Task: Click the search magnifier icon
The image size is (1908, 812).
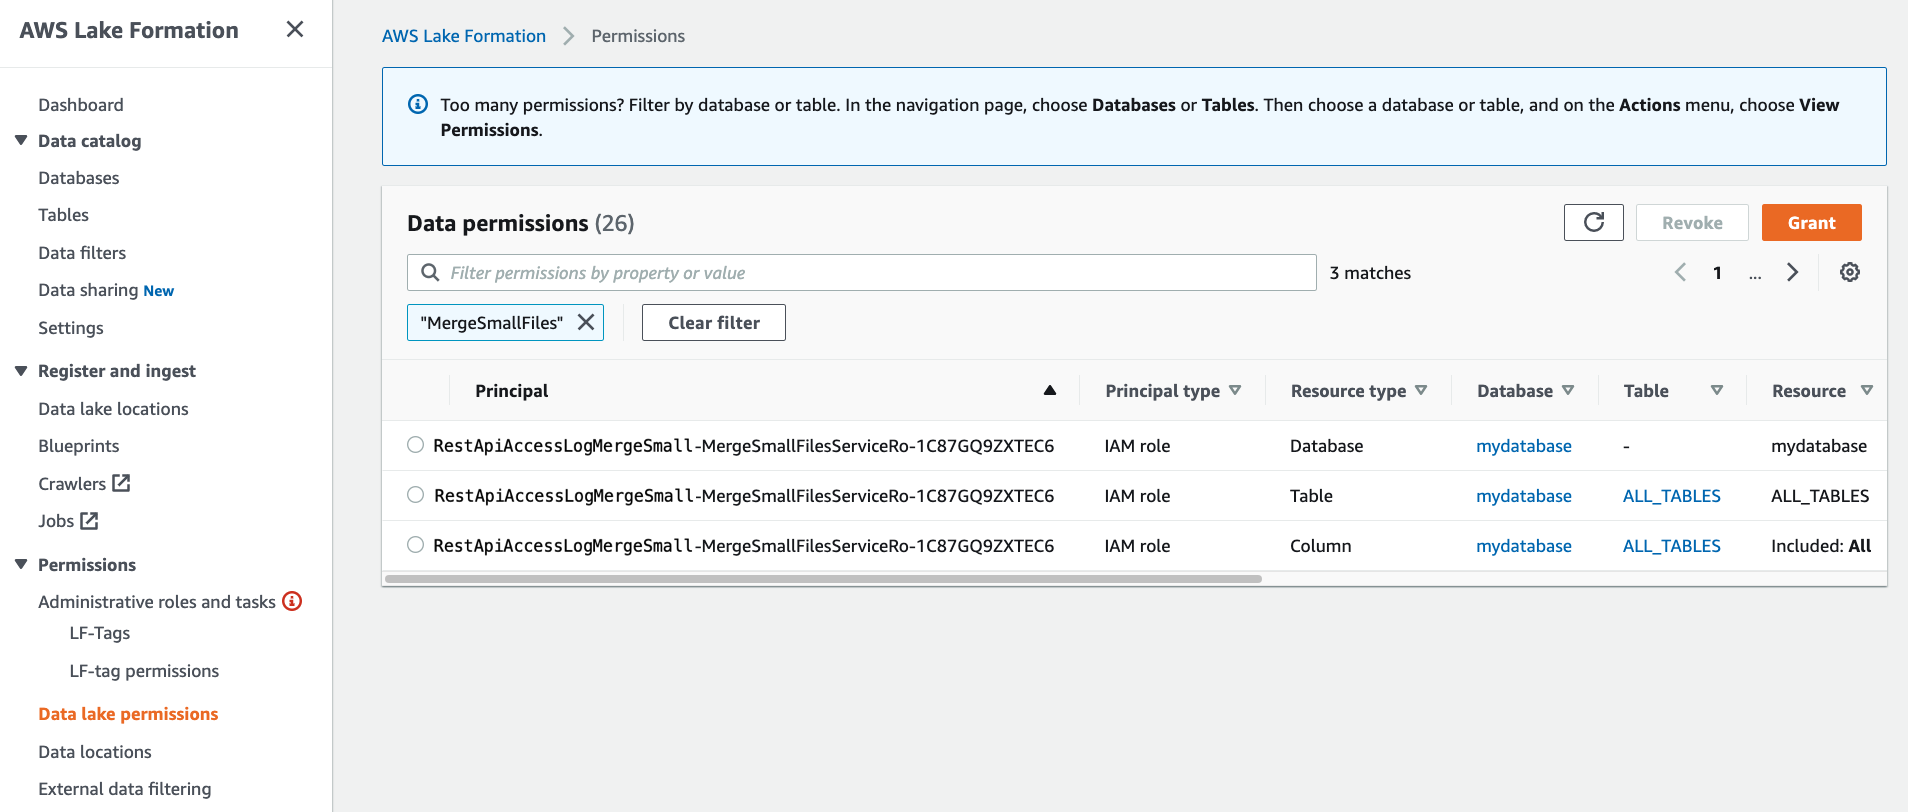Action: pos(430,272)
